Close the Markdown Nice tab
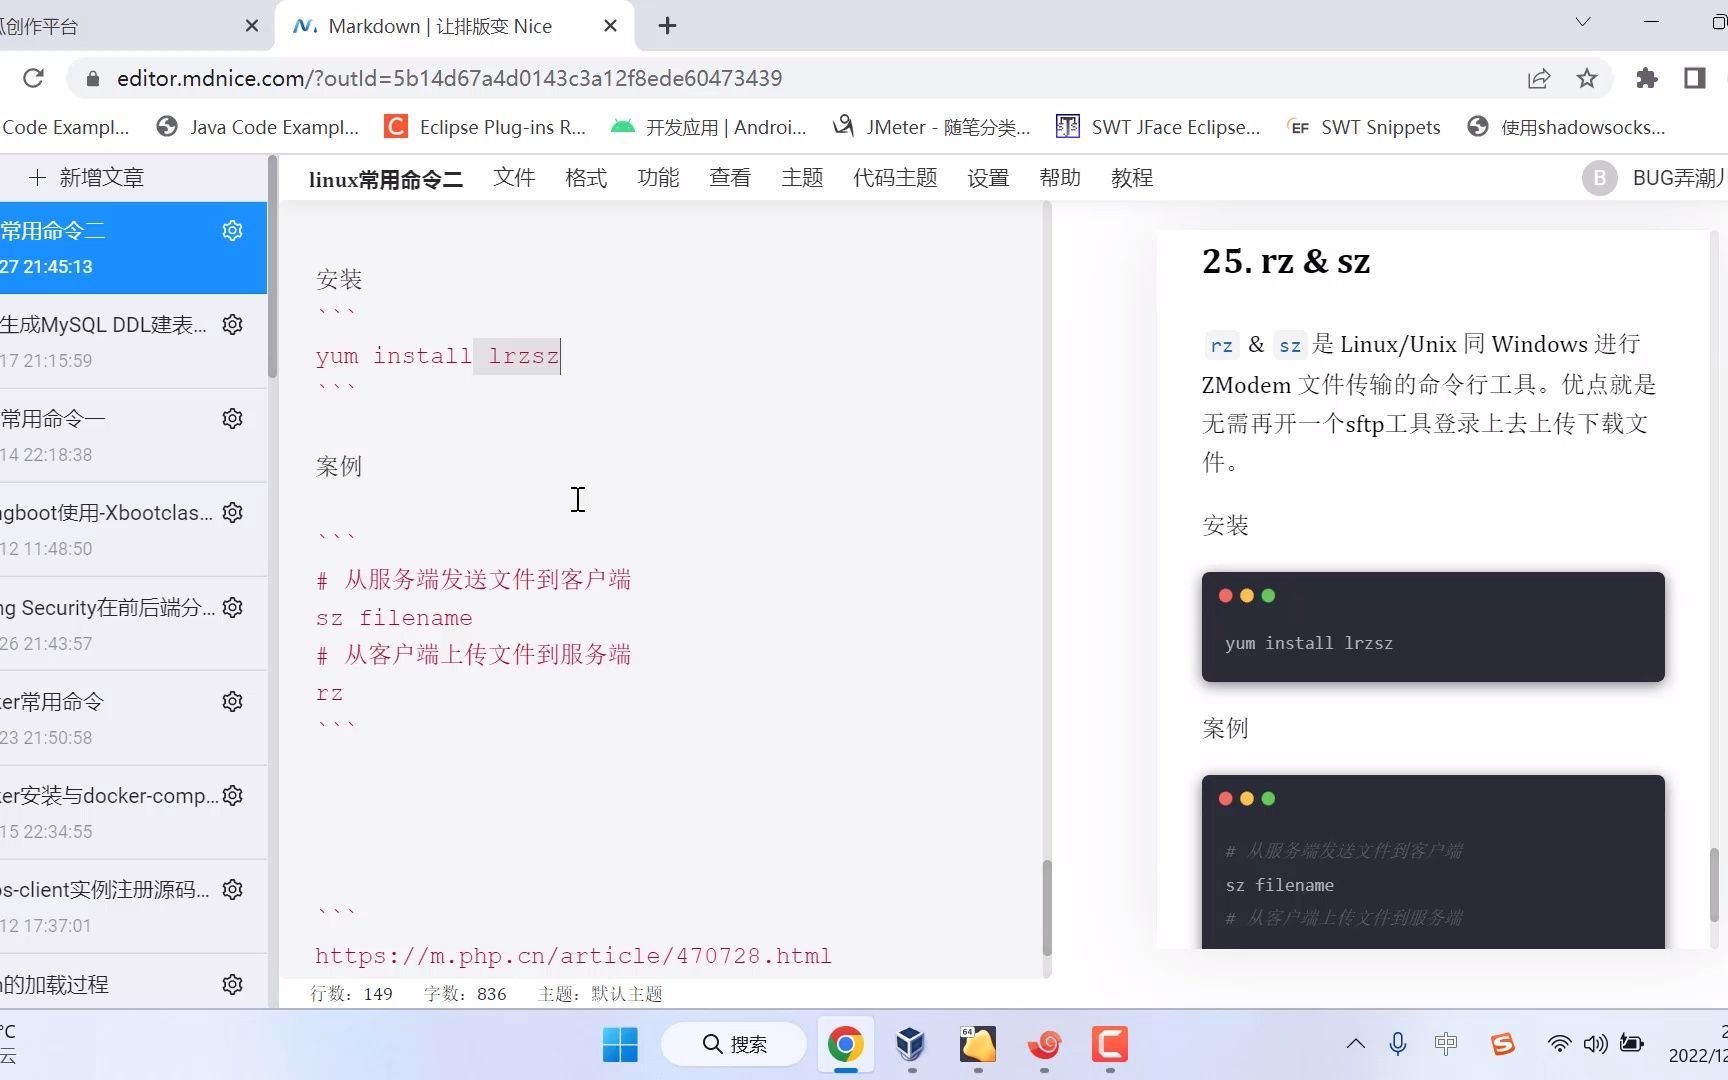This screenshot has width=1728, height=1080. 610,26
